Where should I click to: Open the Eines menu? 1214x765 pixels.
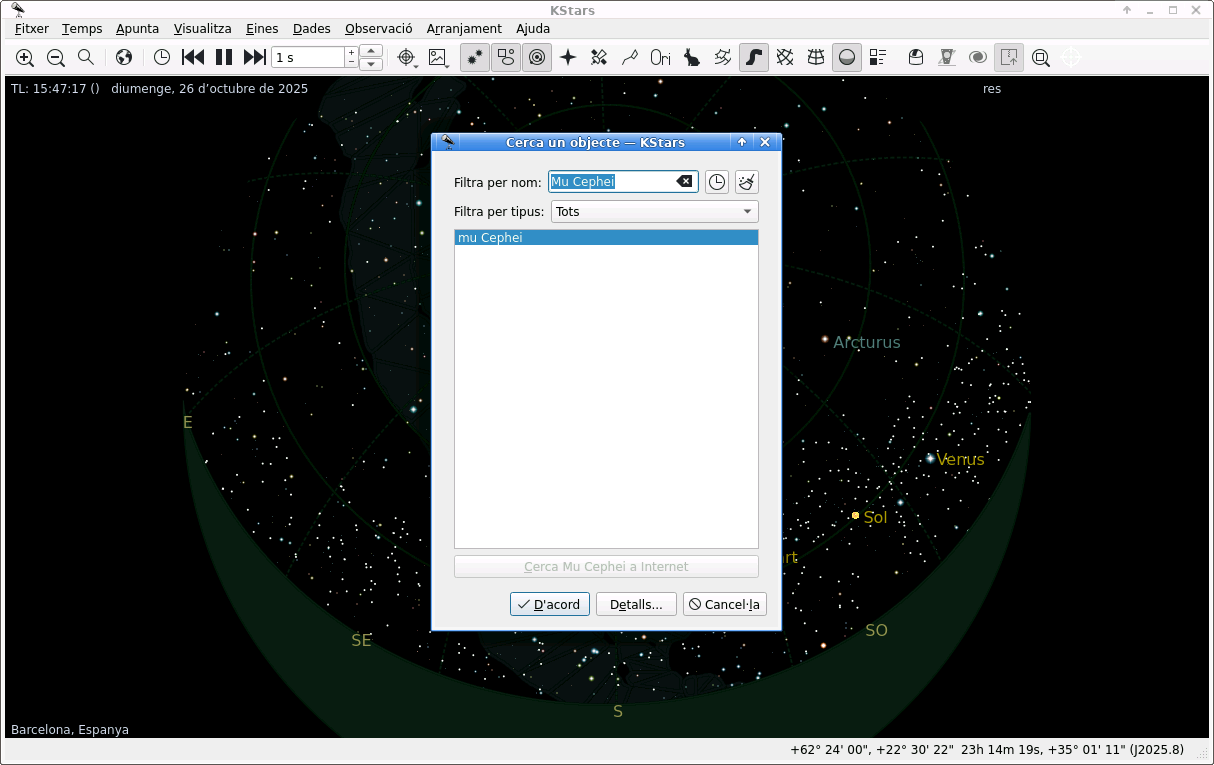262,29
